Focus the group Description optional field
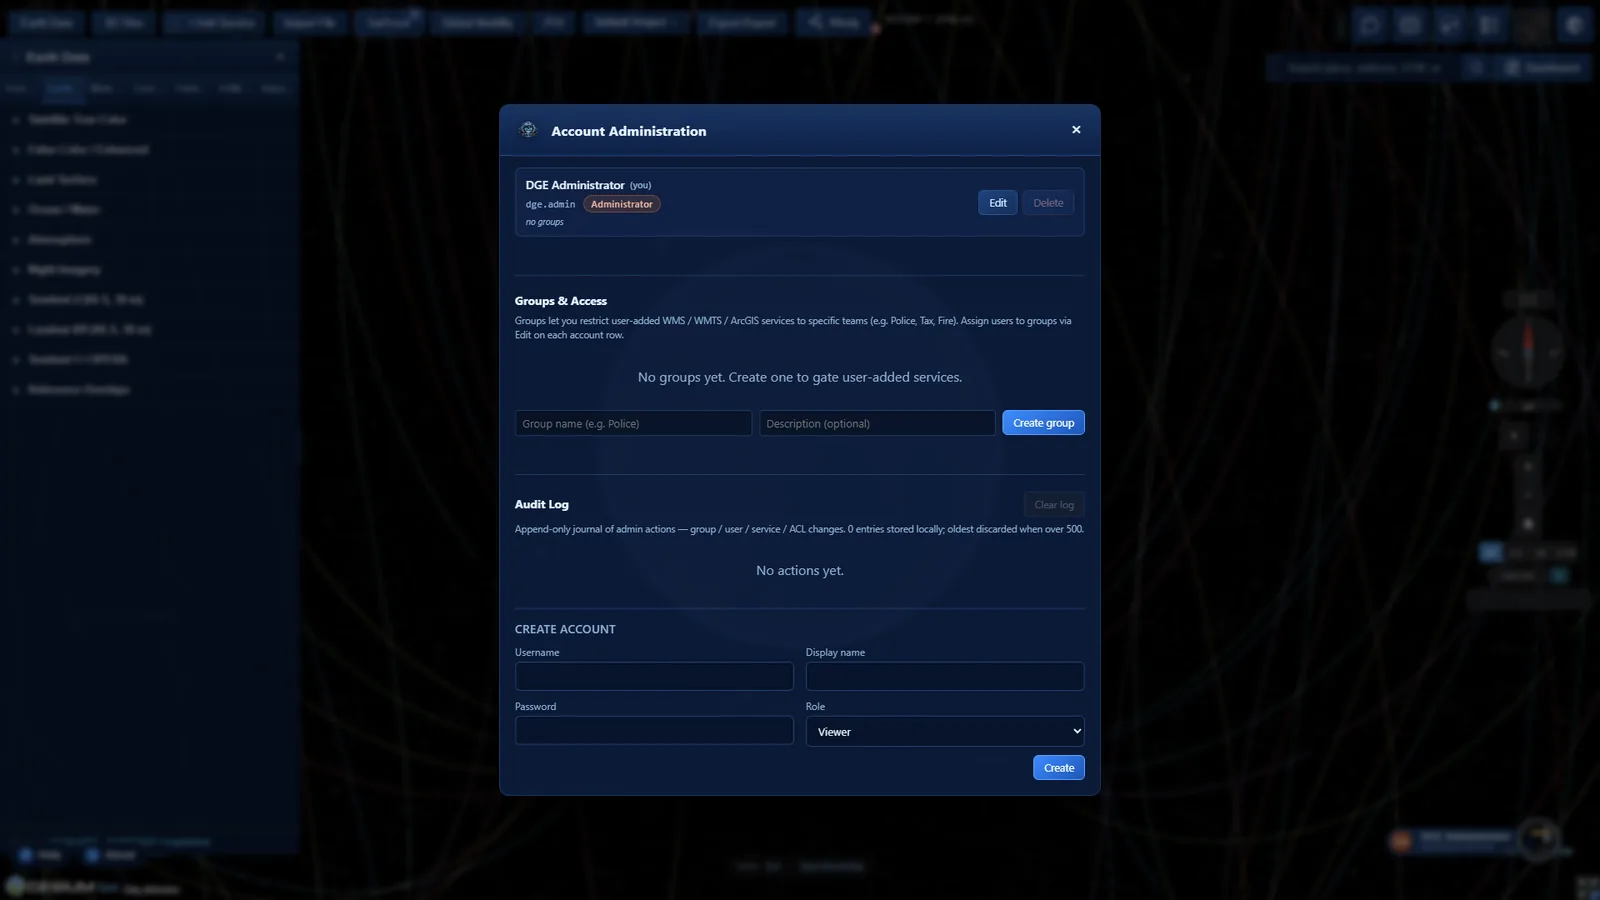This screenshot has height=900, width=1600. point(877,423)
